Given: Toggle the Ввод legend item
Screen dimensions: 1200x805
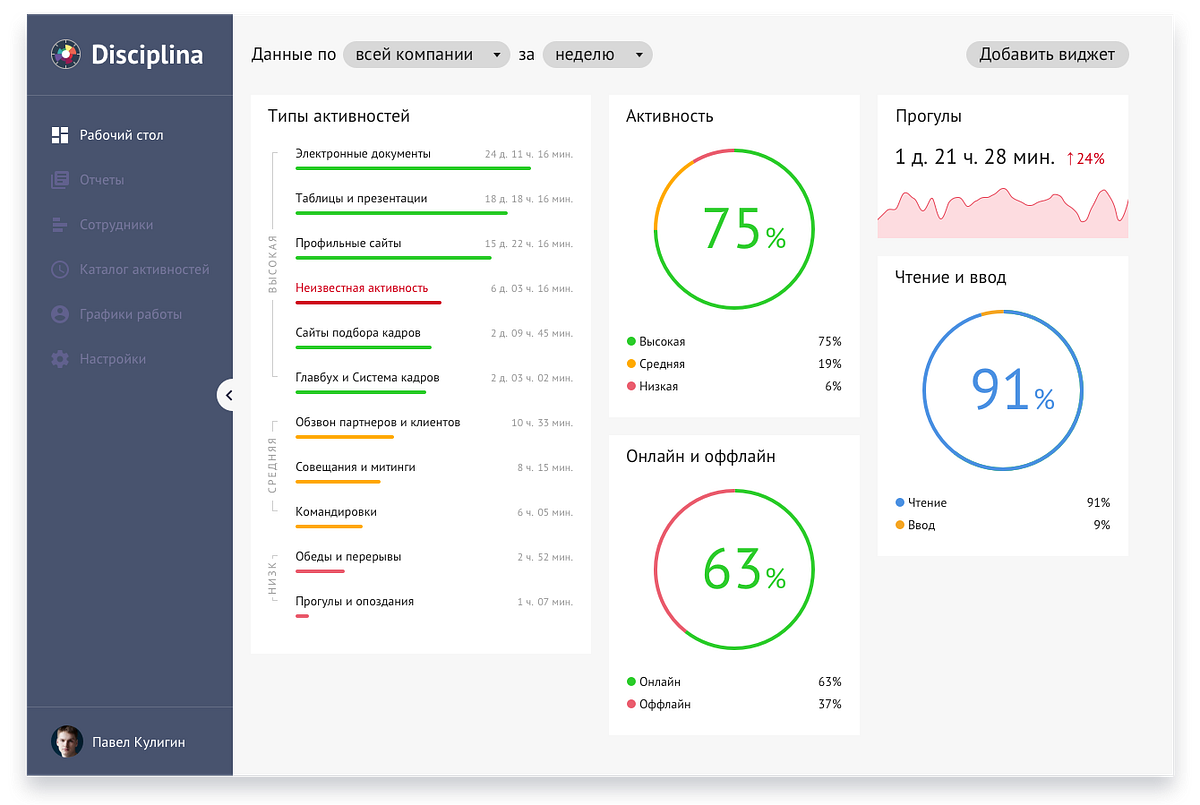Looking at the screenshot, I should [915, 525].
